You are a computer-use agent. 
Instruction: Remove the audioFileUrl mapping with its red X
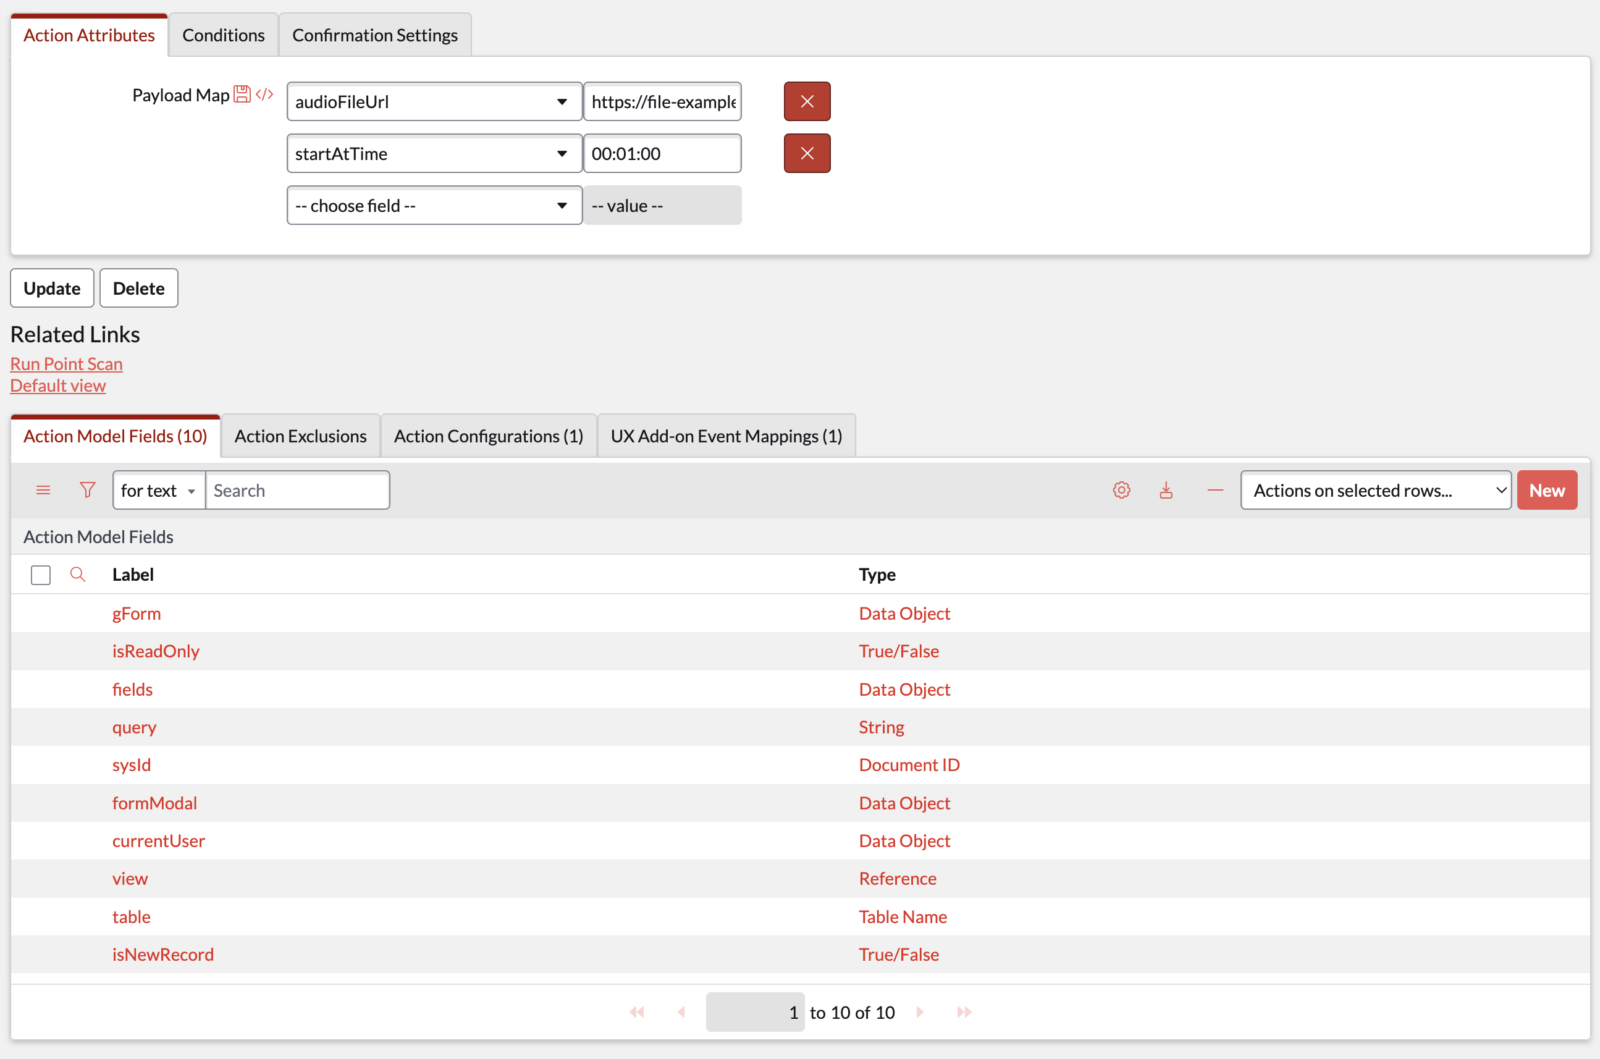coord(806,101)
